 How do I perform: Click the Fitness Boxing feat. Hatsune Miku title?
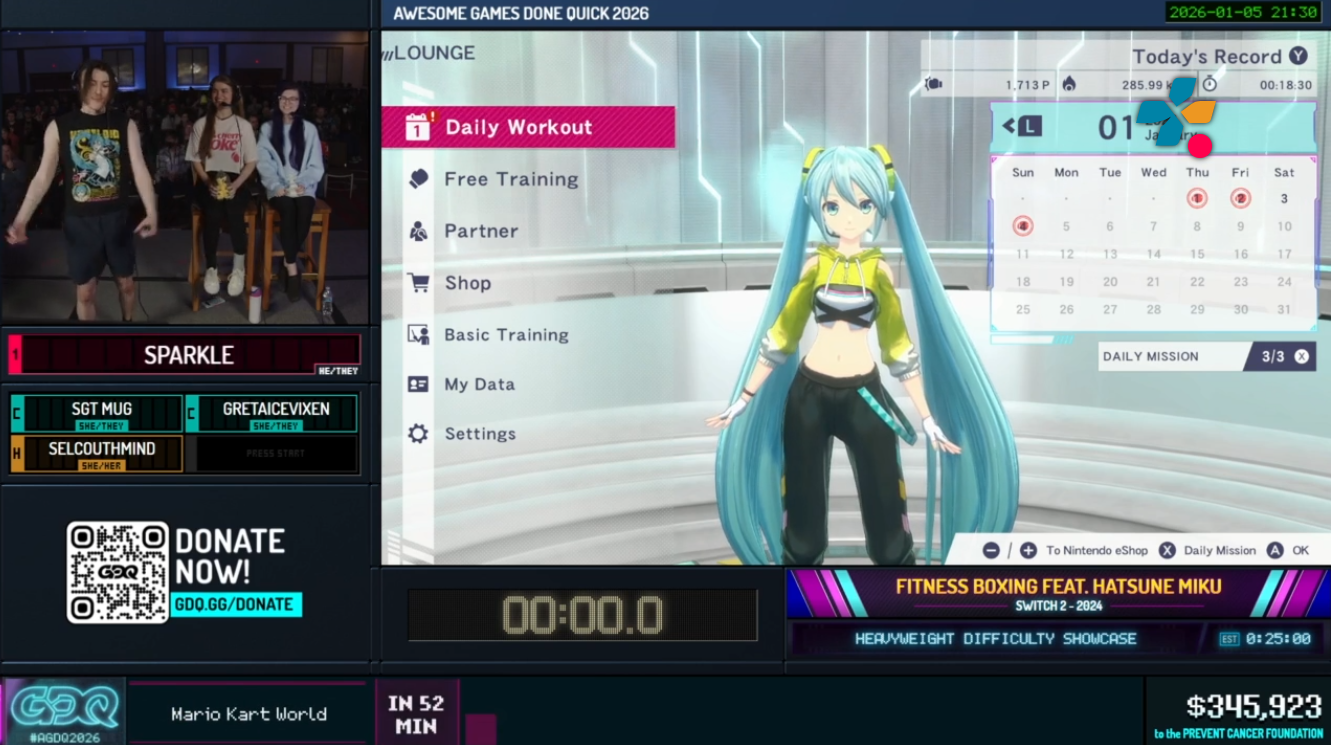tap(1059, 586)
